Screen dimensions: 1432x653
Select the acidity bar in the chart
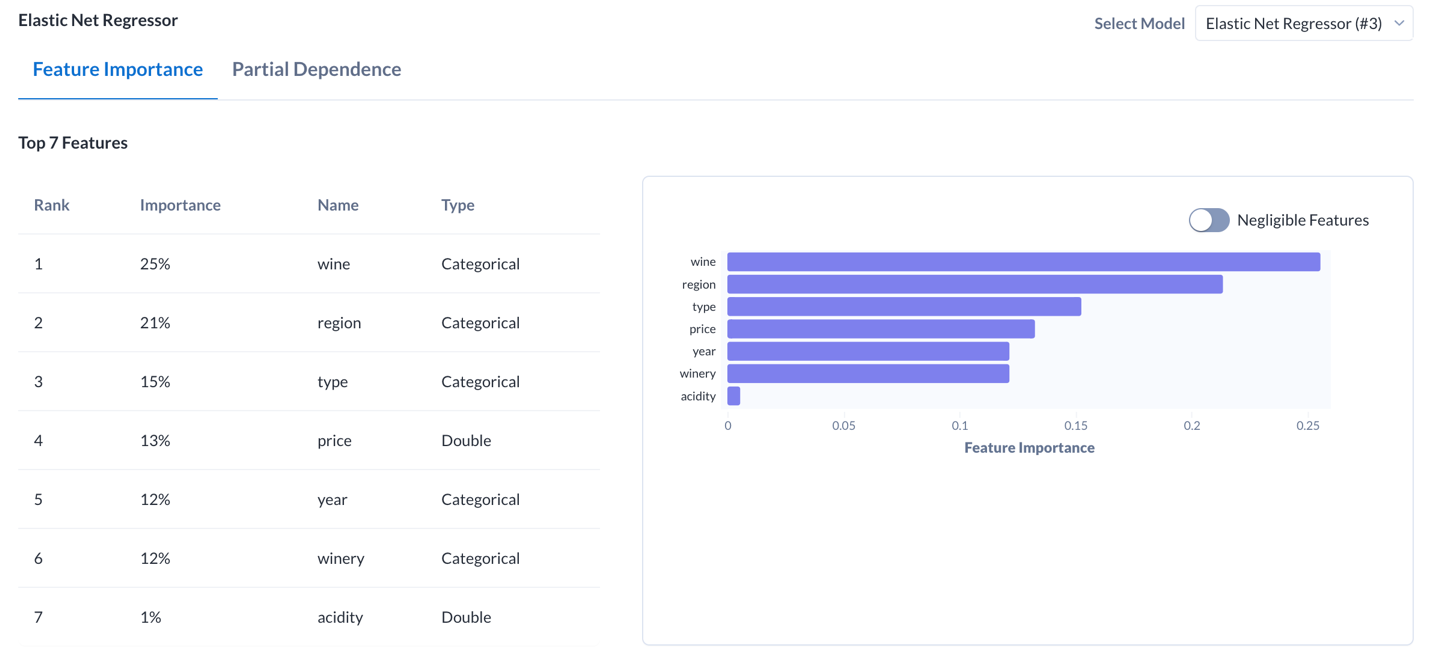(x=734, y=395)
